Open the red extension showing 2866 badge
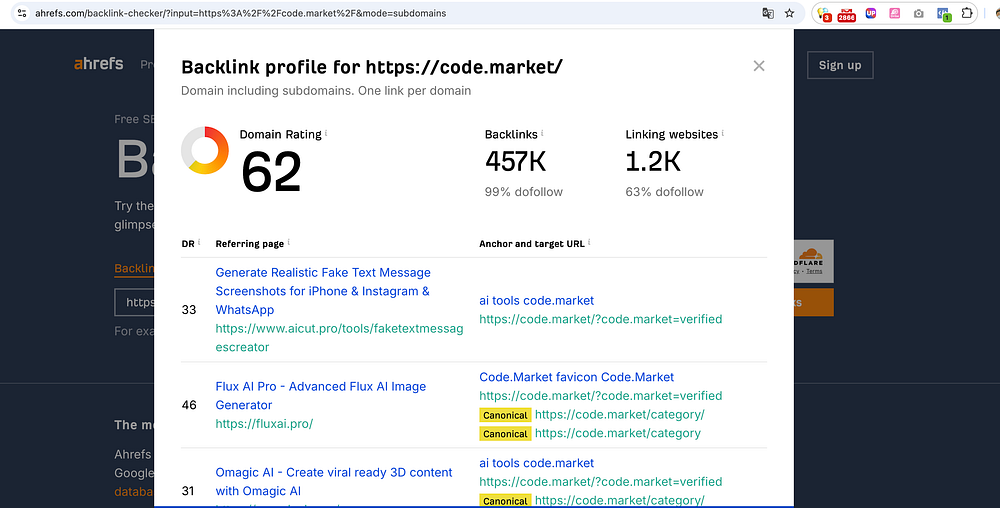This screenshot has height=508, width=1000. click(846, 14)
